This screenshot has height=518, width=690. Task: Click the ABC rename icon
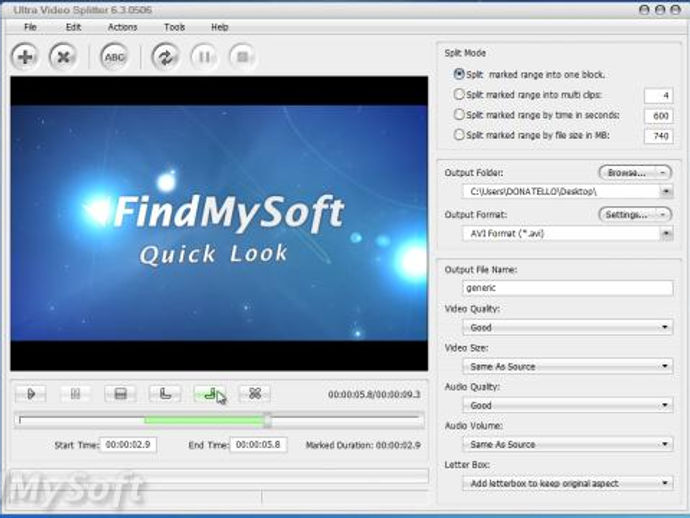pos(114,57)
